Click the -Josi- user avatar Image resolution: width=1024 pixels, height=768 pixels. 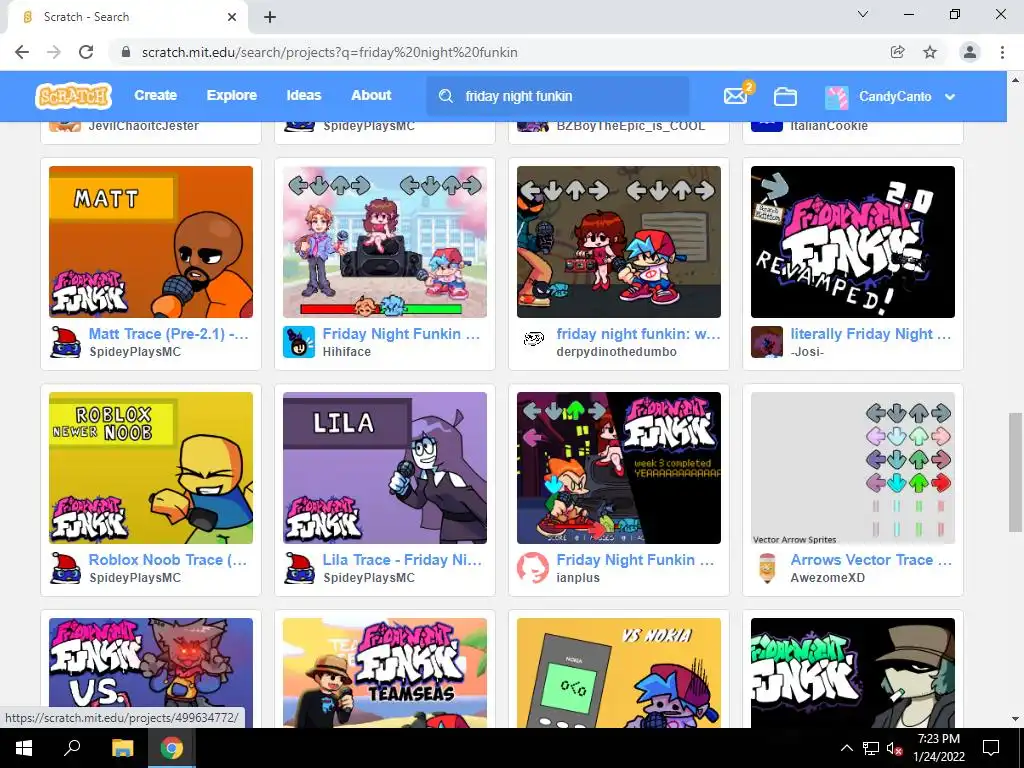pyautogui.click(x=767, y=342)
